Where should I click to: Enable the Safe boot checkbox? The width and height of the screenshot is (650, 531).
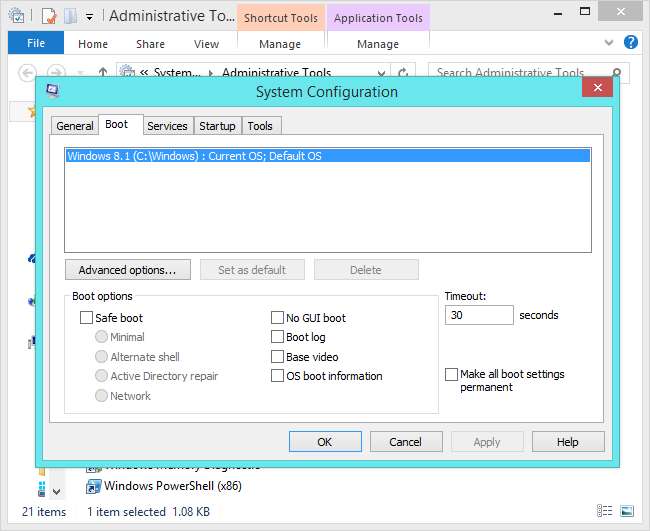(86, 318)
